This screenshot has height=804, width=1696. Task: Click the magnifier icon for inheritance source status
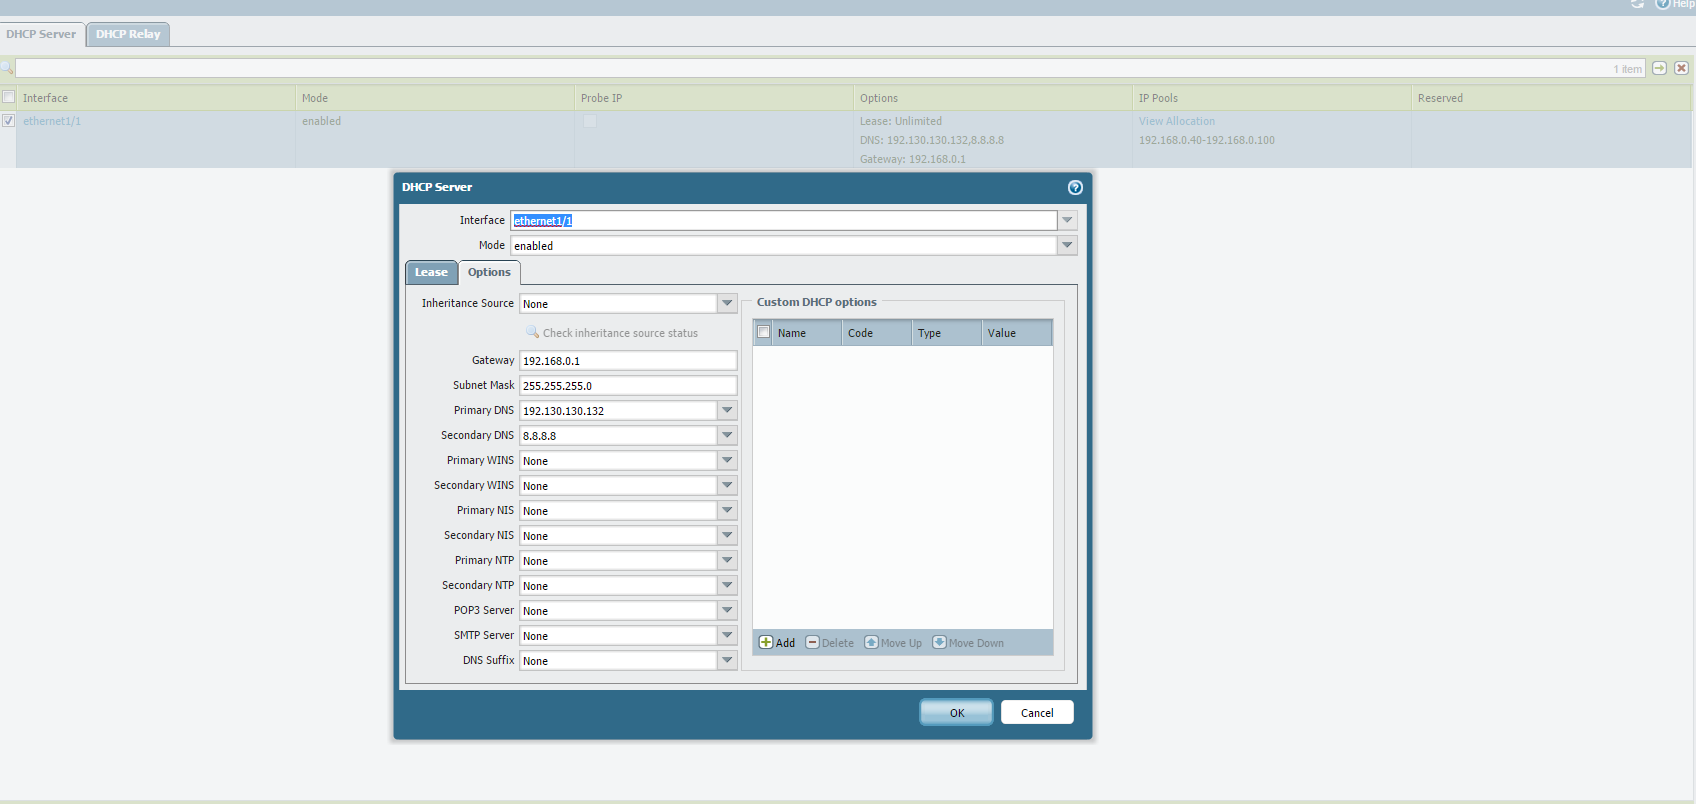(532, 332)
